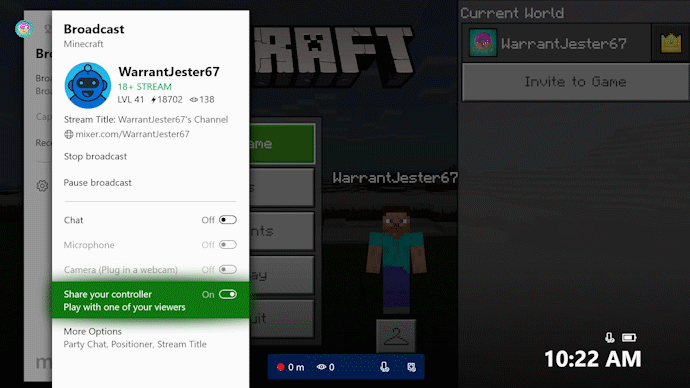This screenshot has height=388, width=690.
Task: Click the WarrantJester67 world player avatar
Action: click(x=483, y=43)
